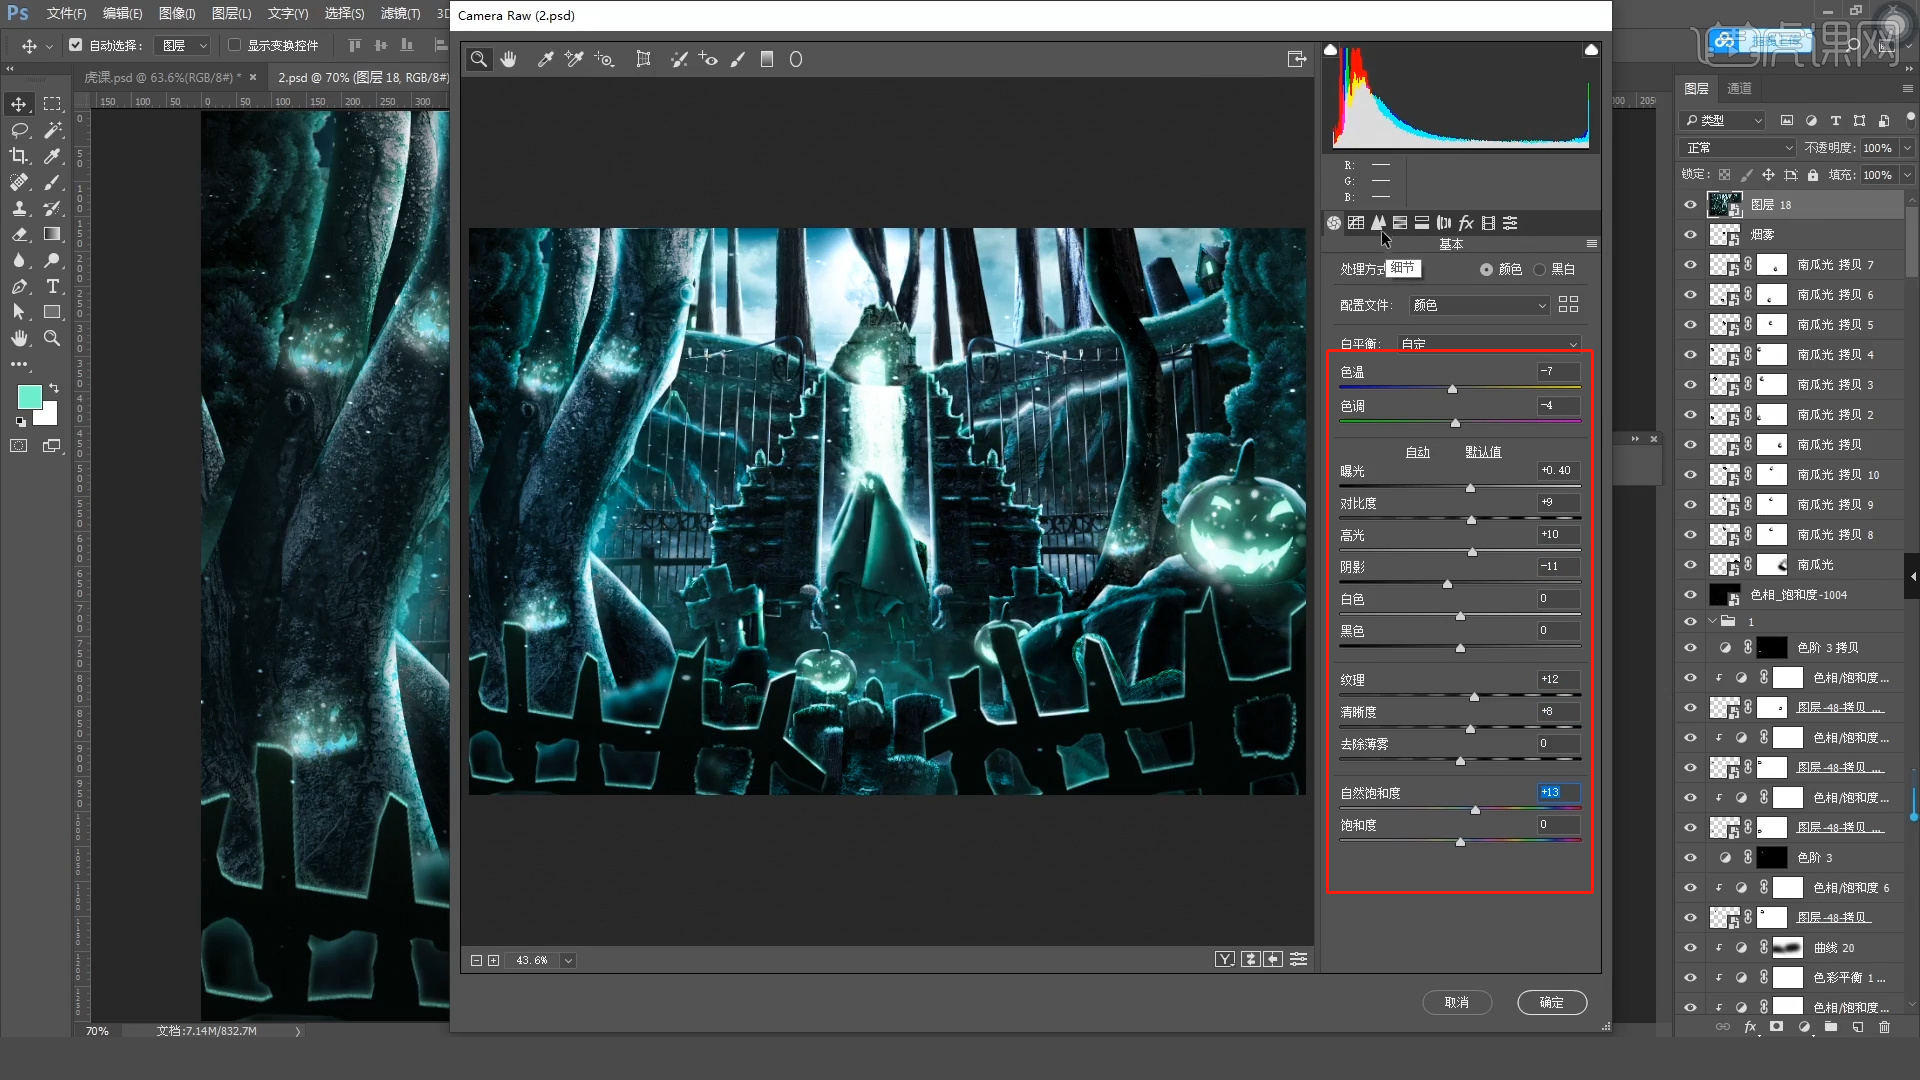
Task: Open the 配置文件 dropdown
Action: click(1479, 305)
